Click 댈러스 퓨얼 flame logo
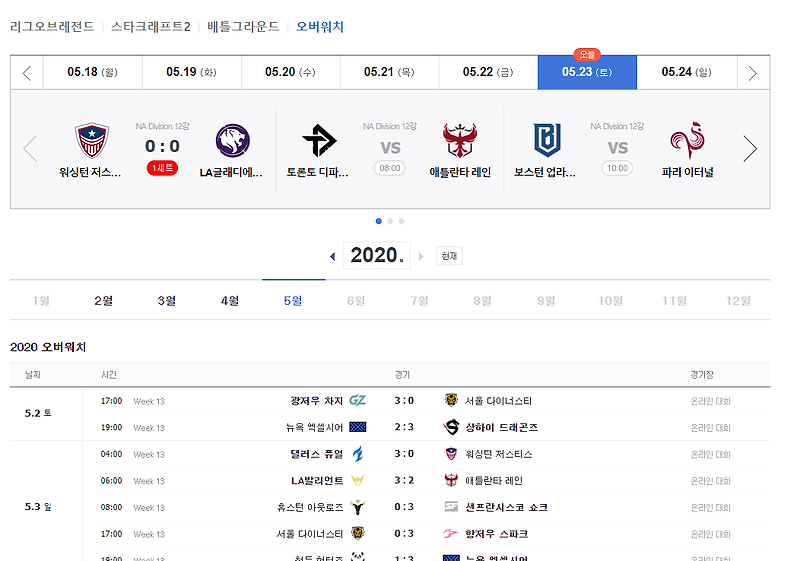The image size is (800, 561). pyautogui.click(x=358, y=453)
